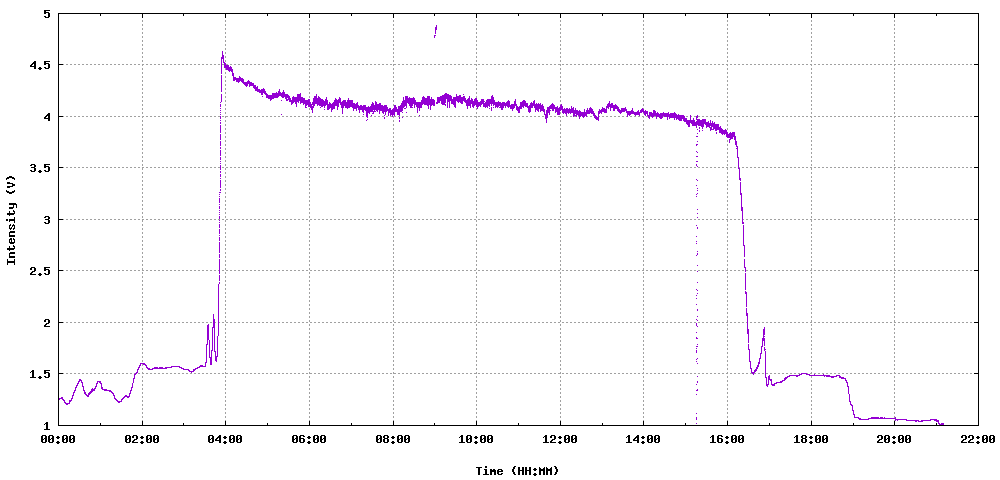
Task: Click the 08:00 x-axis tick label
Action: 393,439
